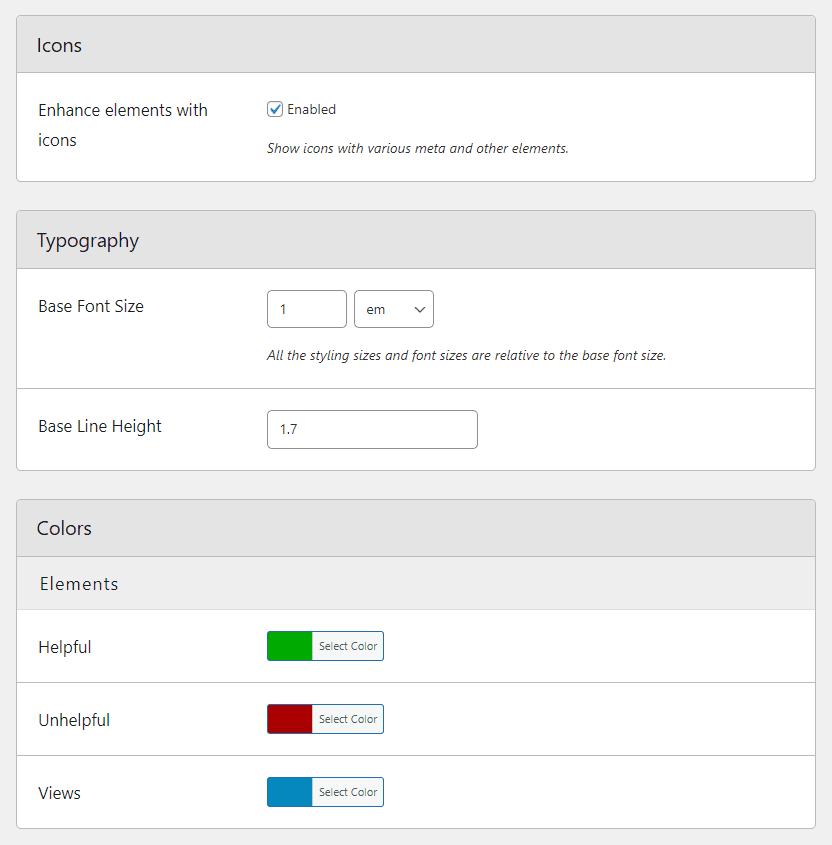
Task: Click Select Color button for Unhelpful
Action: pyautogui.click(x=348, y=719)
